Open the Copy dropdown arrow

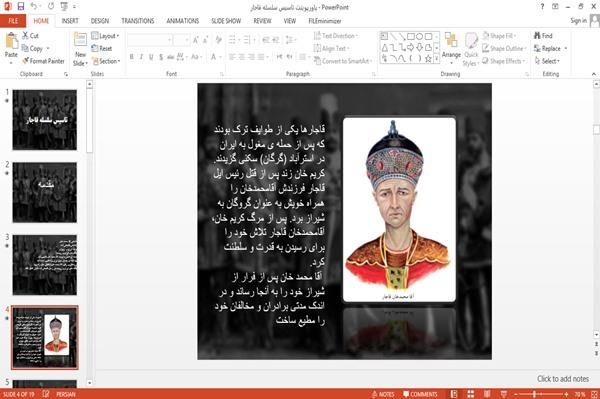tap(48, 49)
